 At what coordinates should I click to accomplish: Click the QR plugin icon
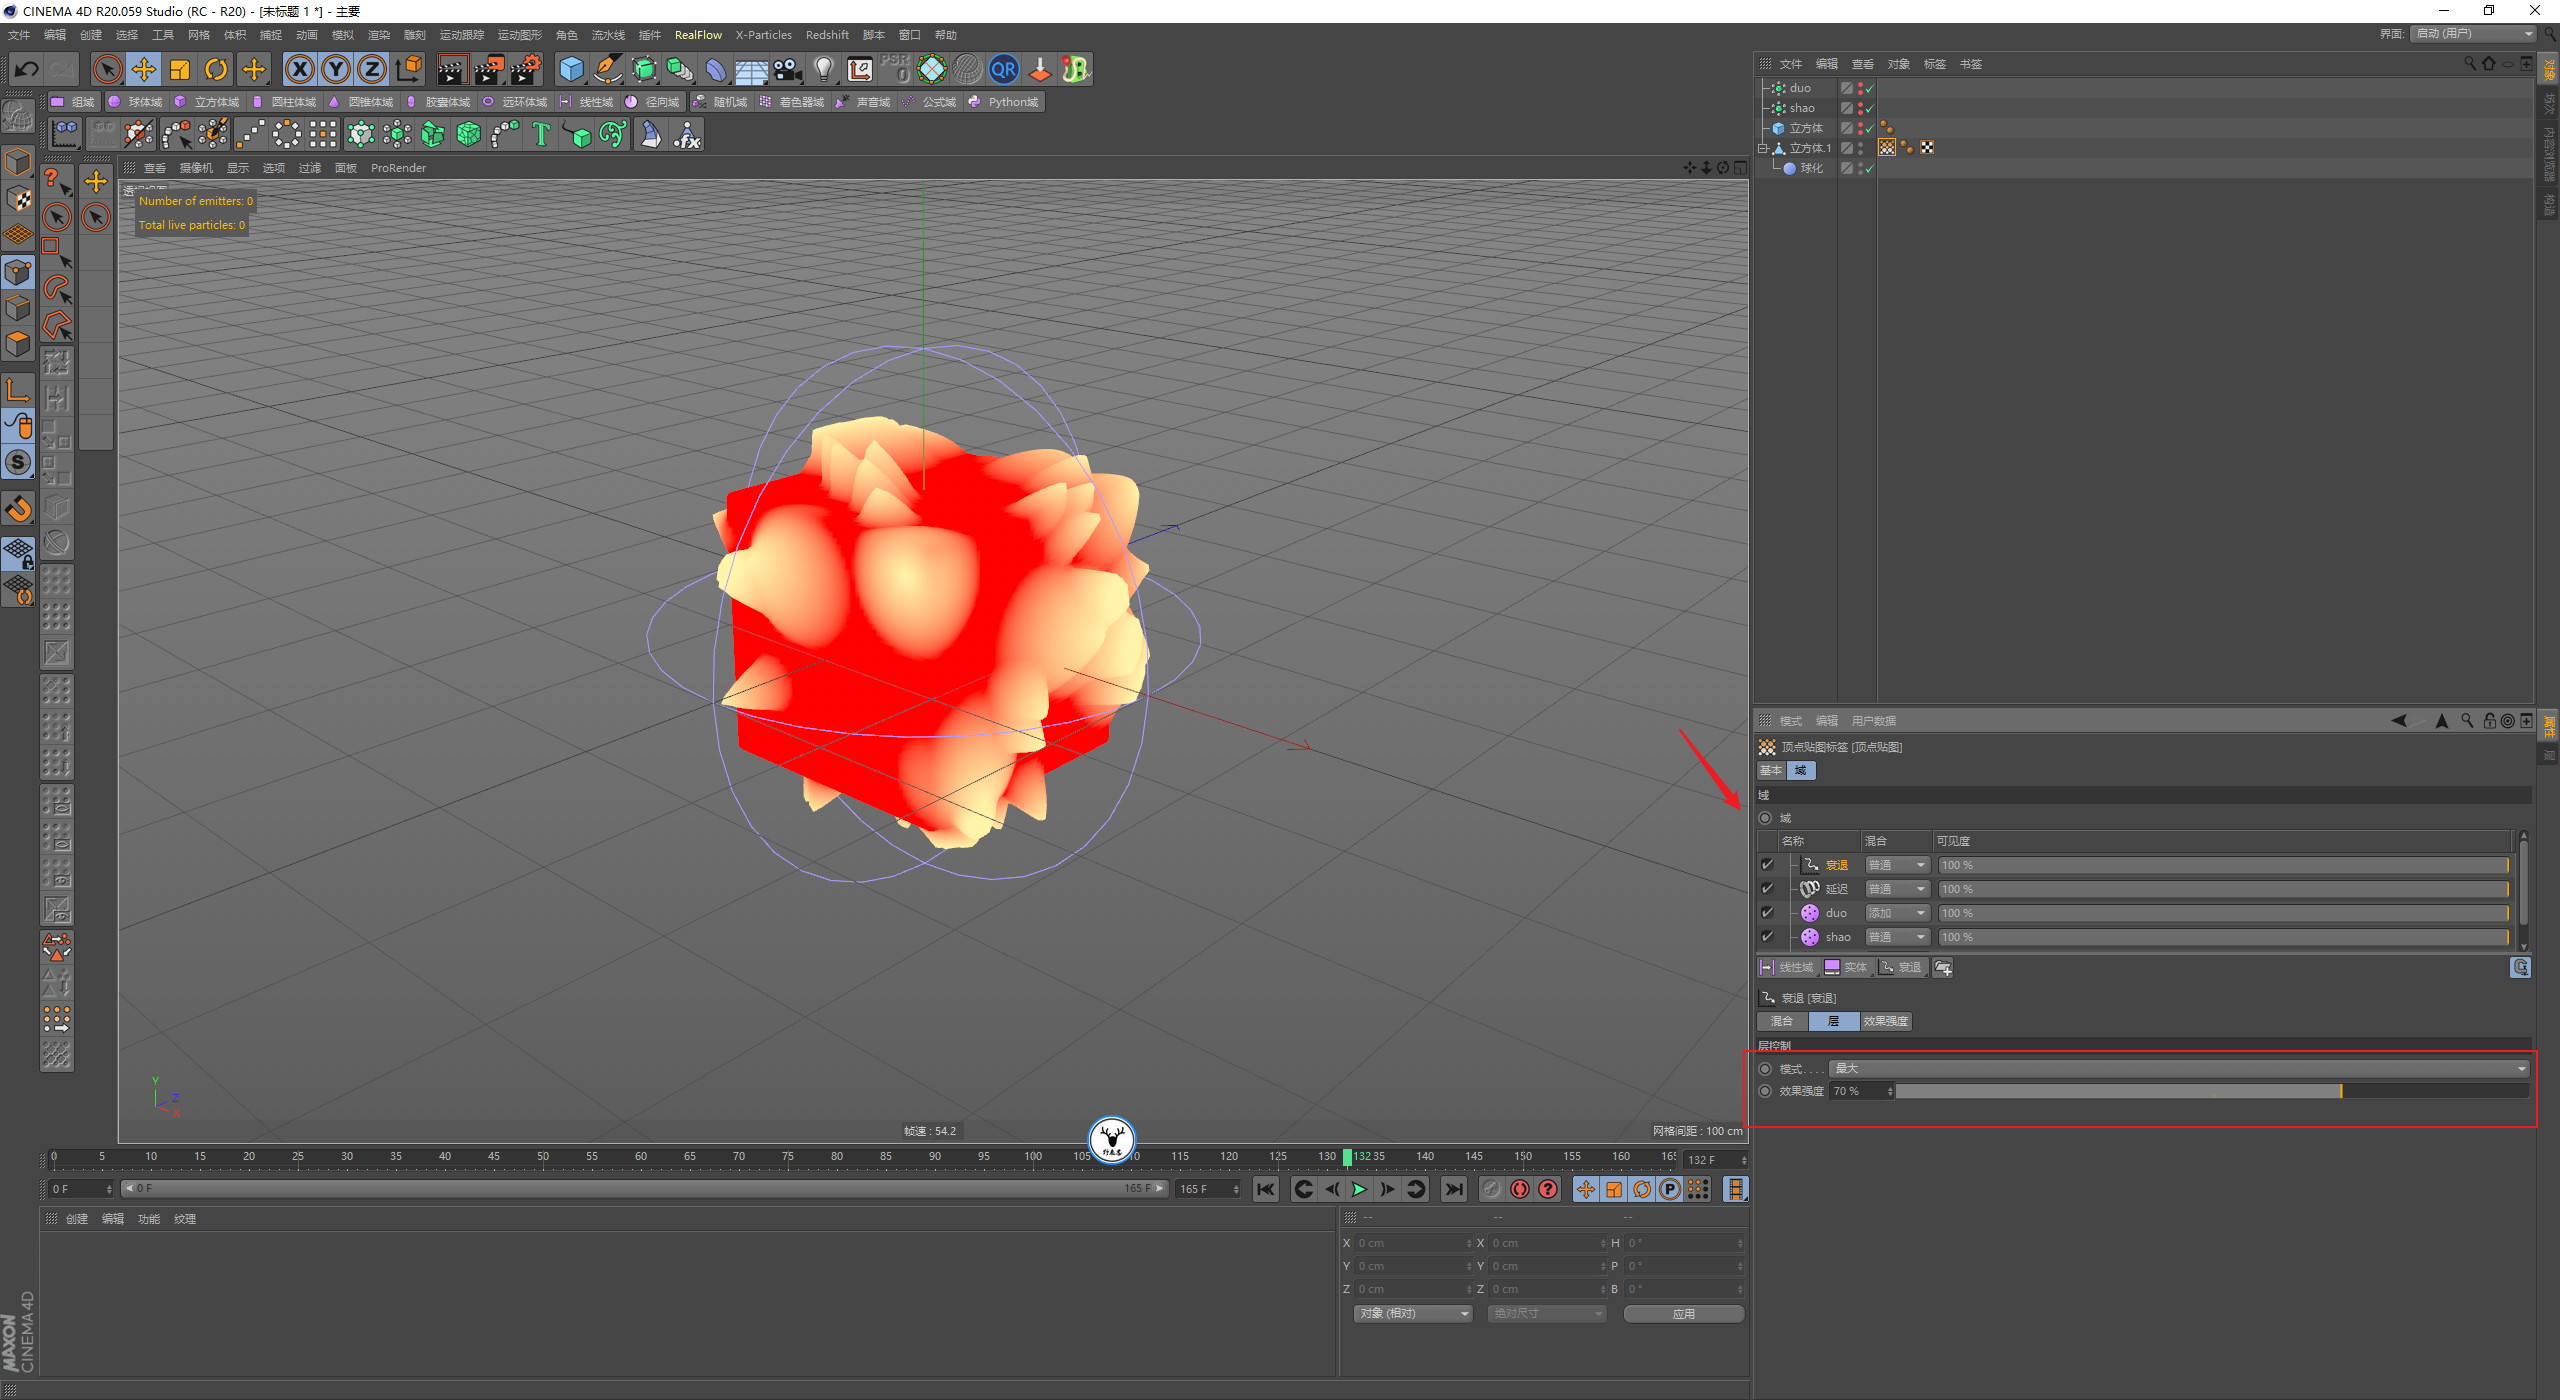tap(1003, 69)
